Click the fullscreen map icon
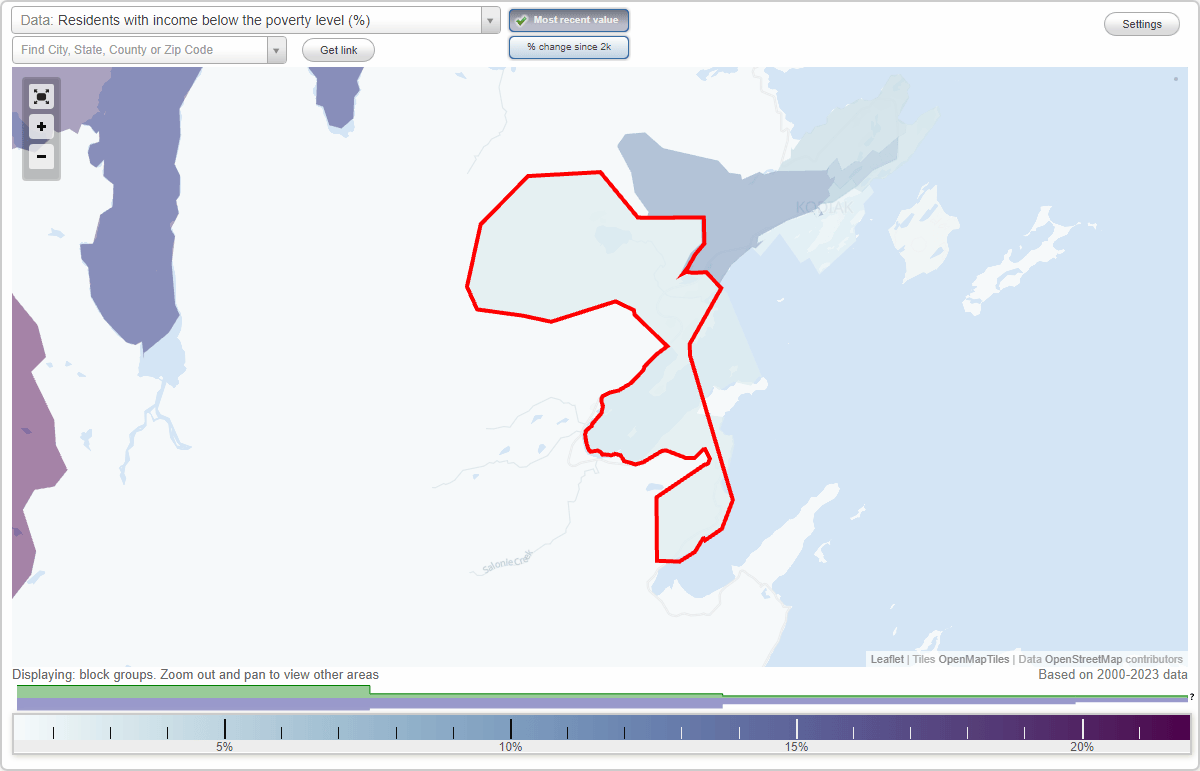Screen dimensions: 1200x771 pos(41,96)
